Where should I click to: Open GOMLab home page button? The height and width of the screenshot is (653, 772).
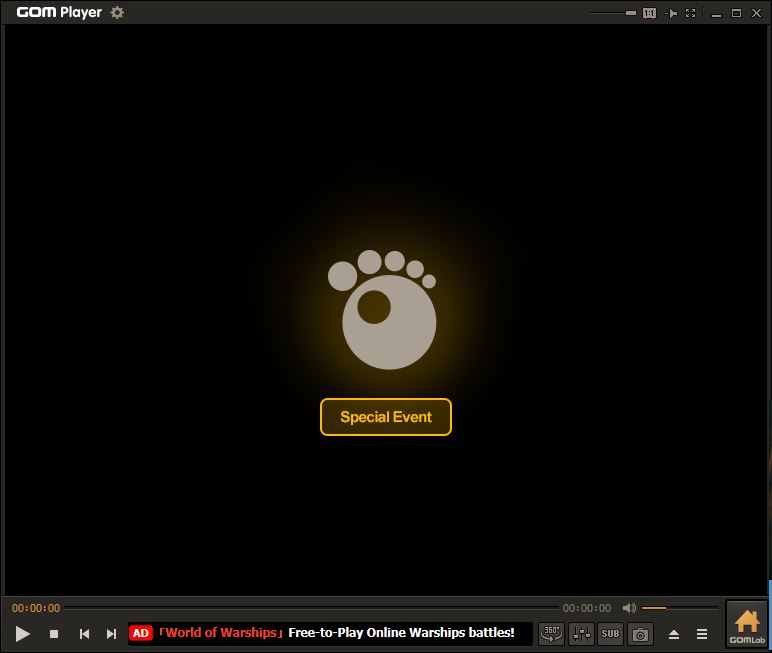pyautogui.click(x=747, y=625)
